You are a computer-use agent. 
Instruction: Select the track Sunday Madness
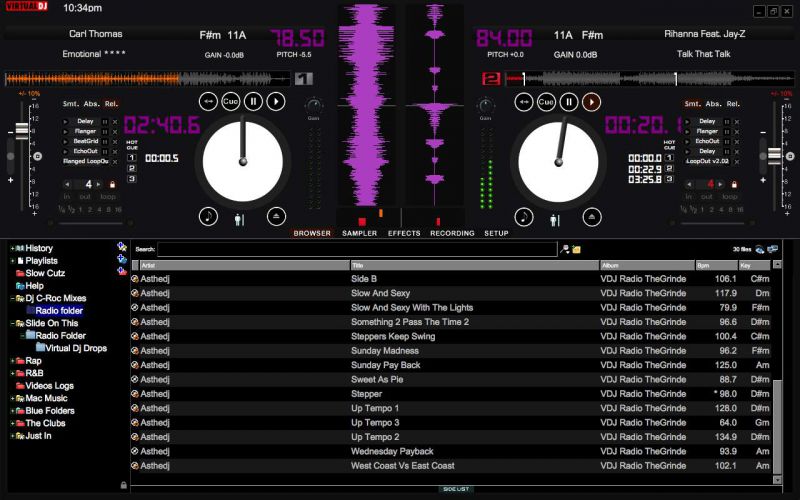pos(454,351)
